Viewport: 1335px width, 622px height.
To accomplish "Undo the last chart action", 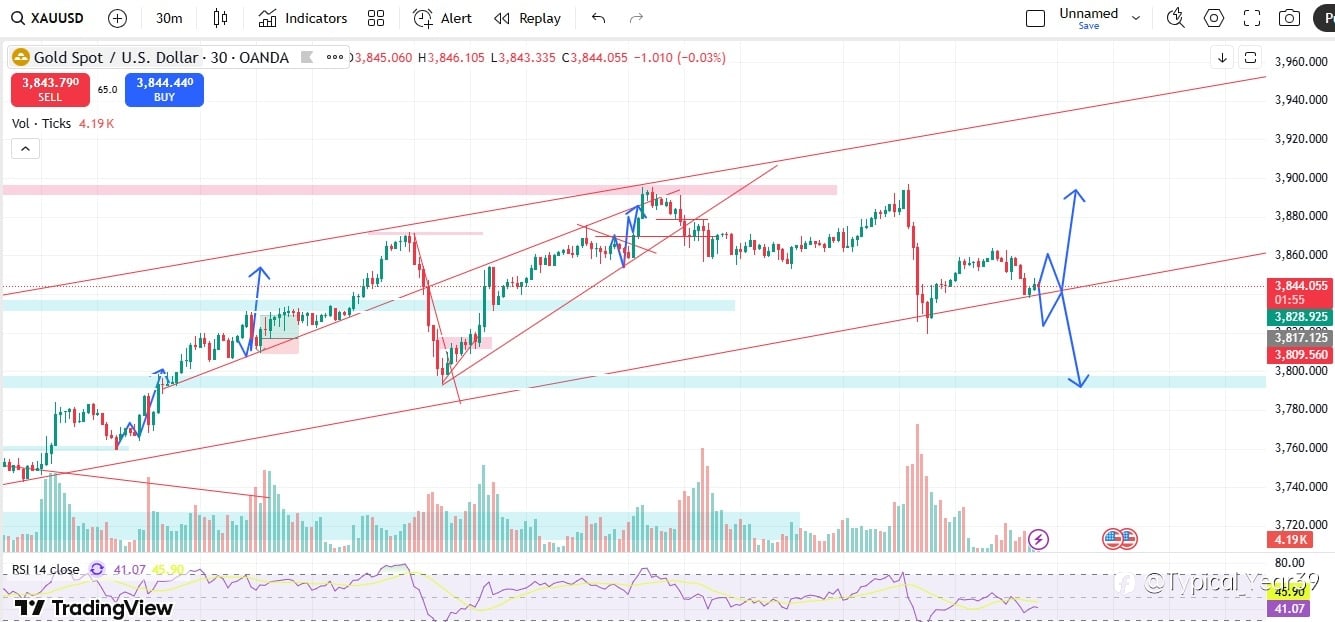I will pyautogui.click(x=598, y=18).
